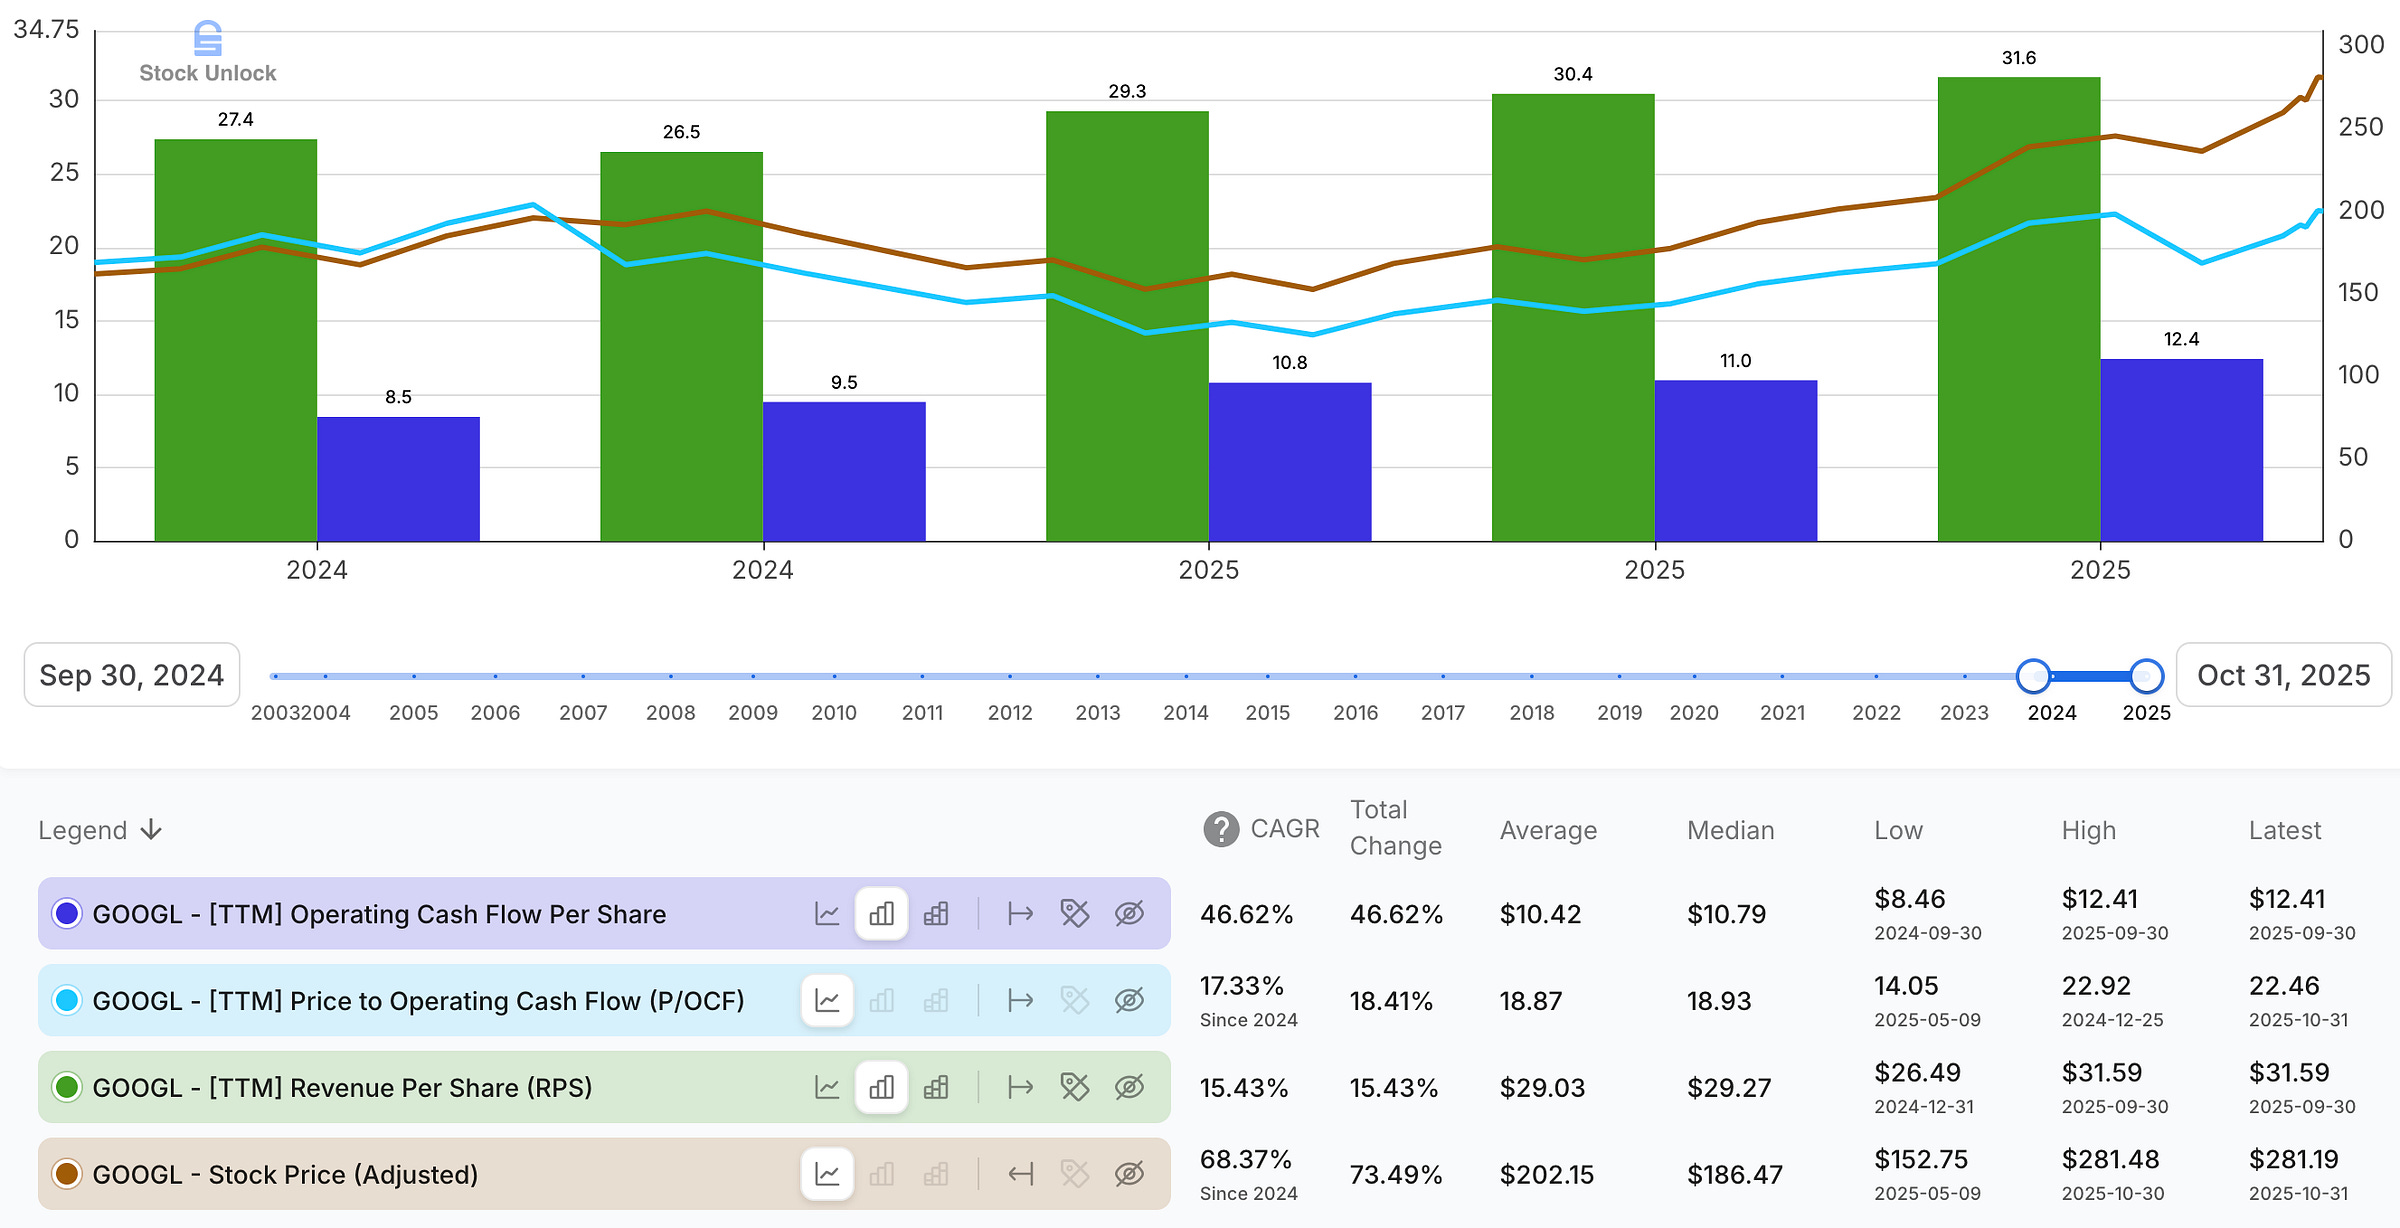Move P/OCF series to other axis arrow
2400x1228 pixels.
[1020, 1000]
